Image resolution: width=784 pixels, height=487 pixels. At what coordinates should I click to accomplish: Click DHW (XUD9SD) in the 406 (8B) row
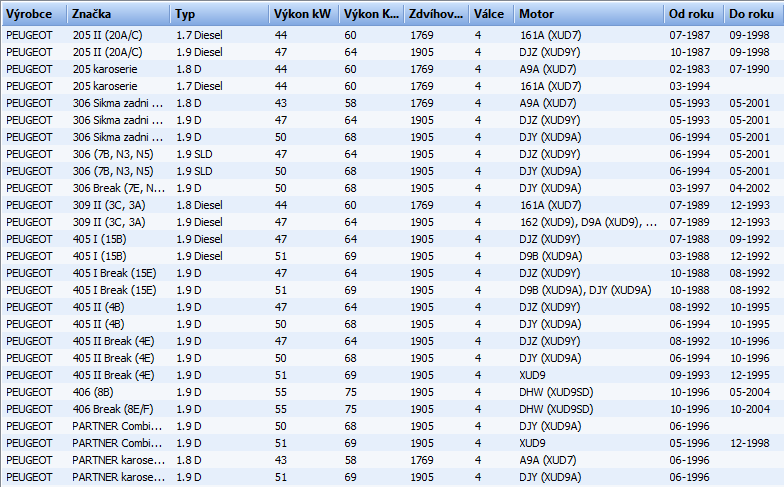tap(556, 392)
